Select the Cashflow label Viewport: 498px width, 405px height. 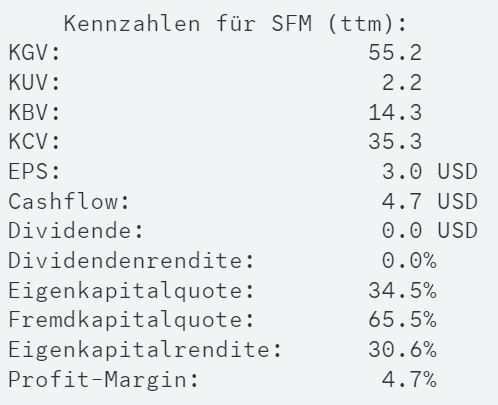[69, 201]
